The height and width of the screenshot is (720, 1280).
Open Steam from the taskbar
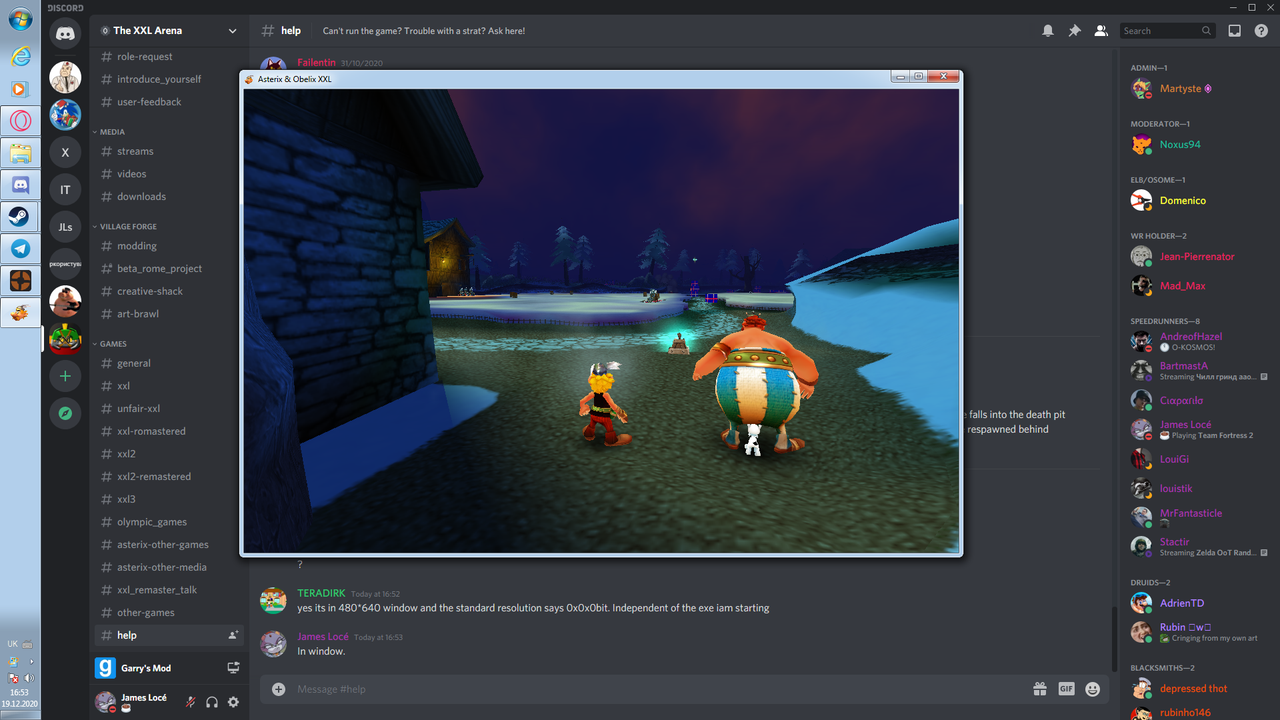point(20,216)
